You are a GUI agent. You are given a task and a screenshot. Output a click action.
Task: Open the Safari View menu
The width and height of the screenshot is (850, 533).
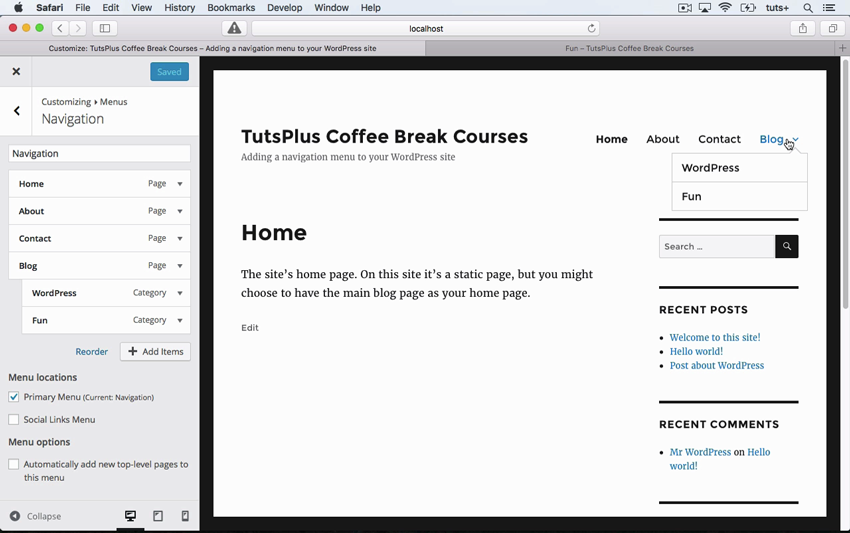click(141, 8)
